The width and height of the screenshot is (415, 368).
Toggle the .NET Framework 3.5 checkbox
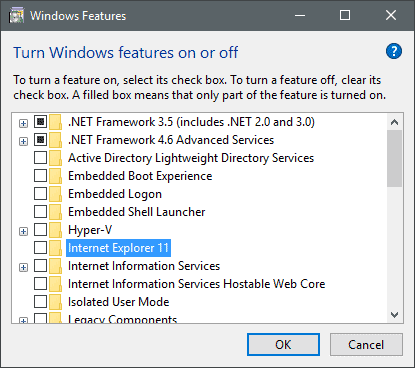[40, 122]
